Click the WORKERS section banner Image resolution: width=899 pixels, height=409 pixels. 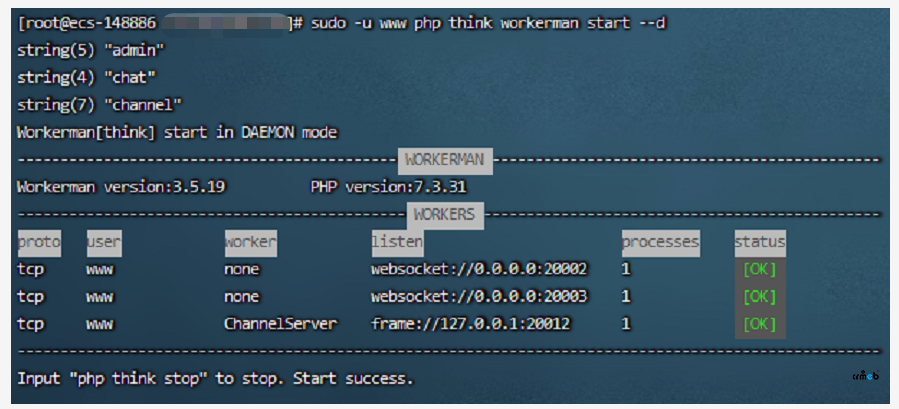click(x=445, y=214)
